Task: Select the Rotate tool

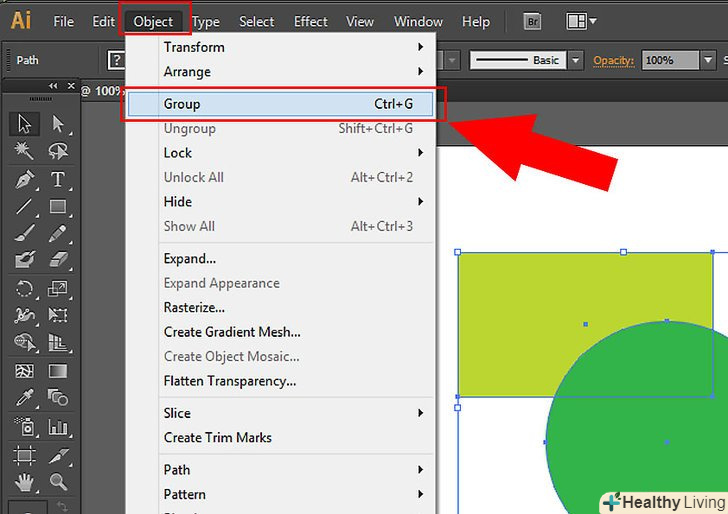Action: (24, 289)
